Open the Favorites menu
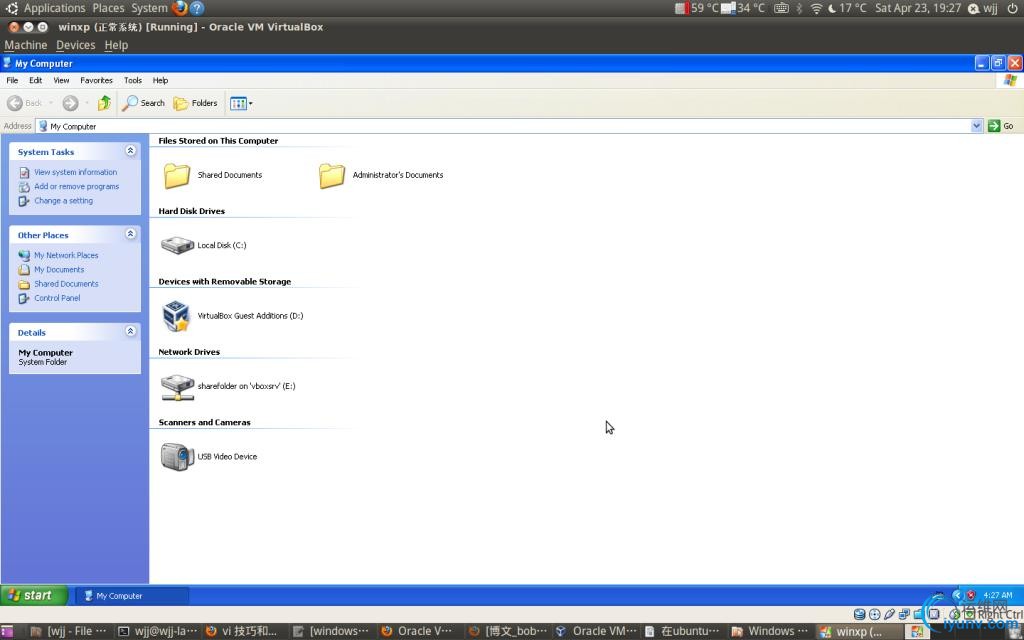The image size is (1024, 640). click(96, 80)
